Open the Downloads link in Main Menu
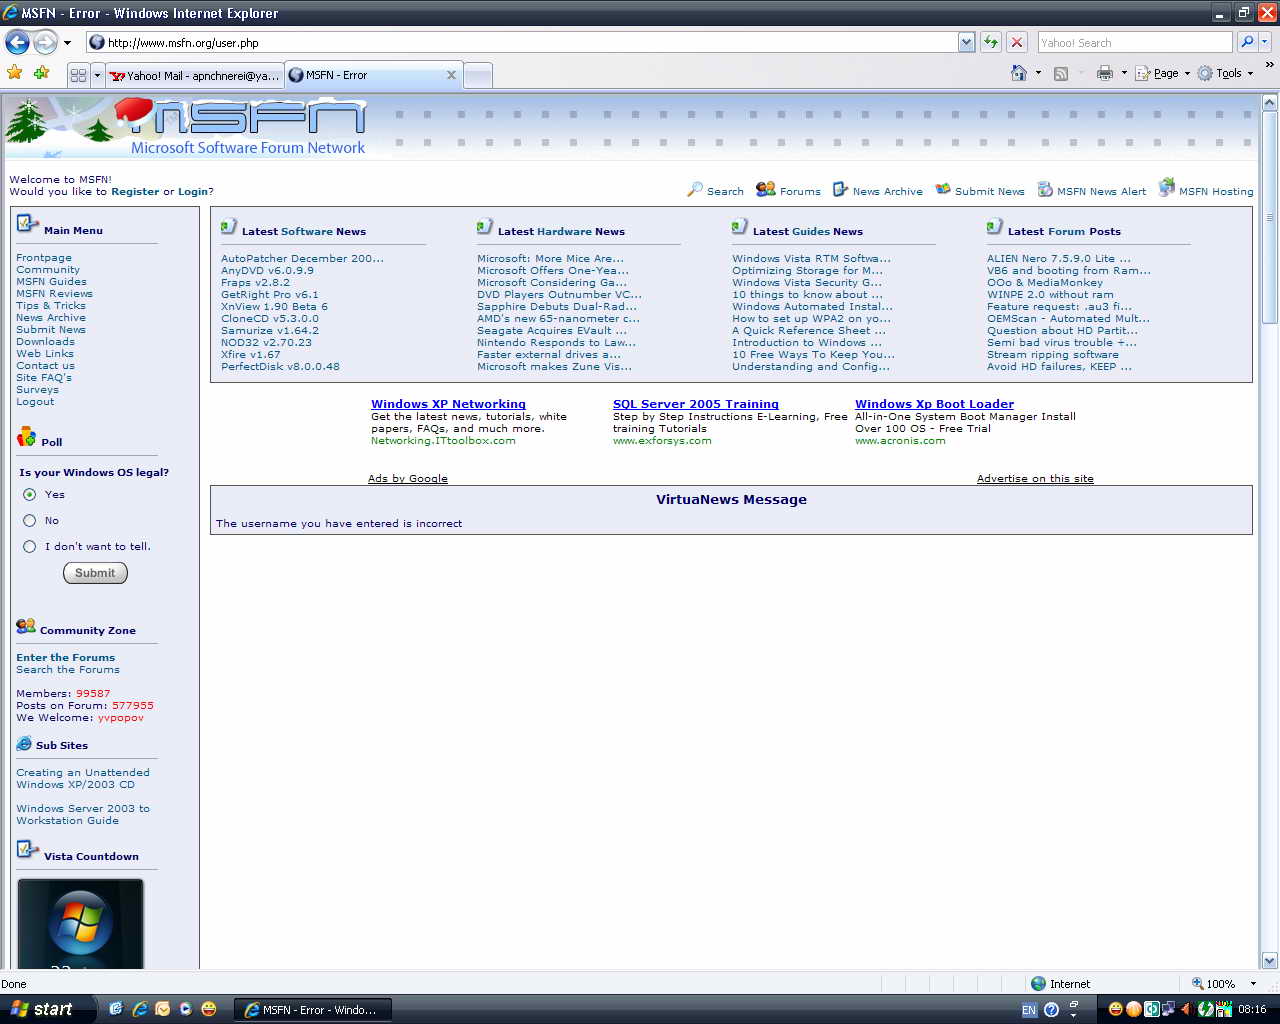 45,341
